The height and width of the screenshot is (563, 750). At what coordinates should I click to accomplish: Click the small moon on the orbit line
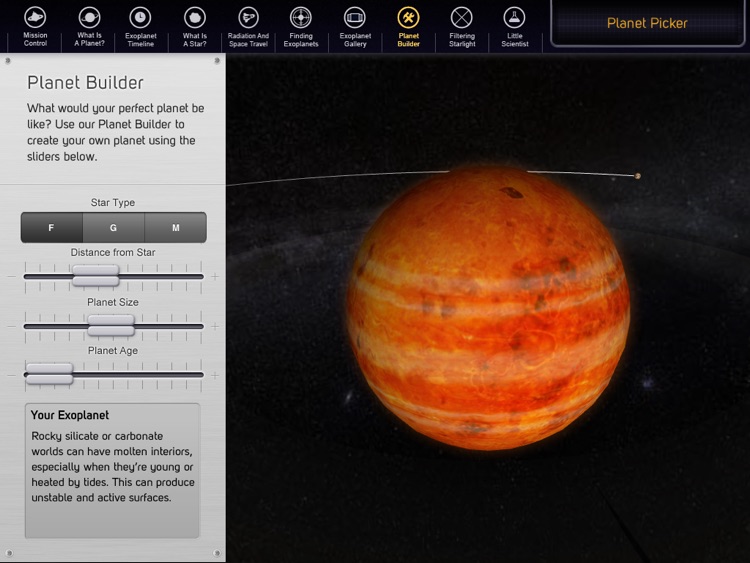(638, 176)
